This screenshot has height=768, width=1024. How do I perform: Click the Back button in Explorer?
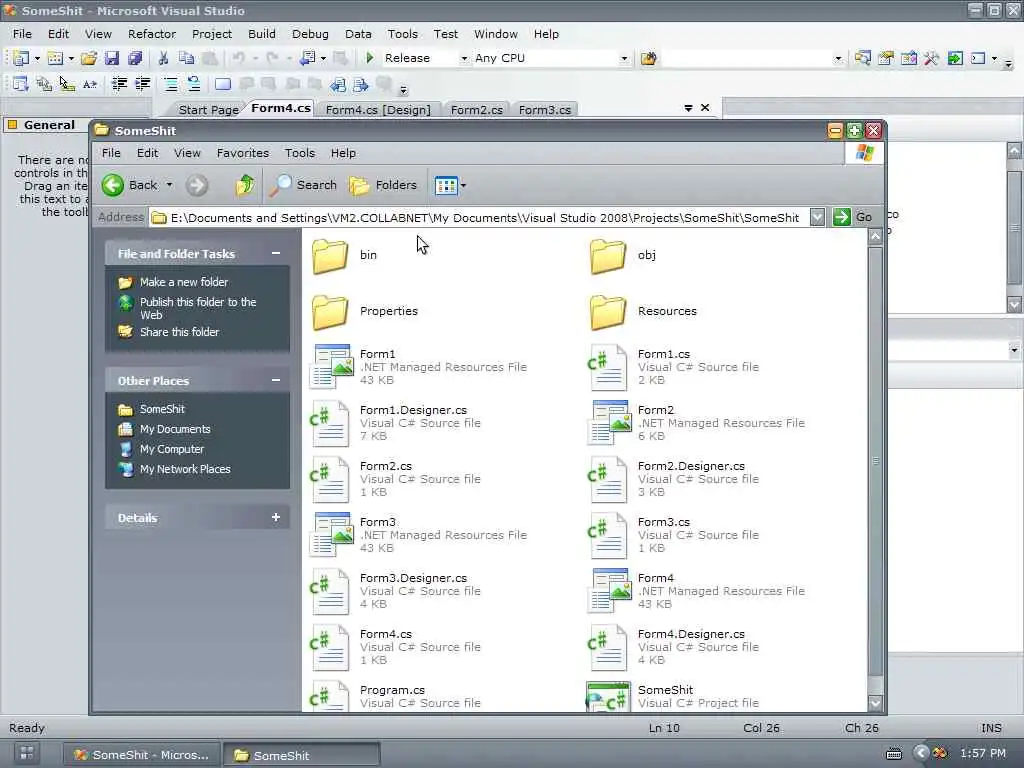point(130,185)
